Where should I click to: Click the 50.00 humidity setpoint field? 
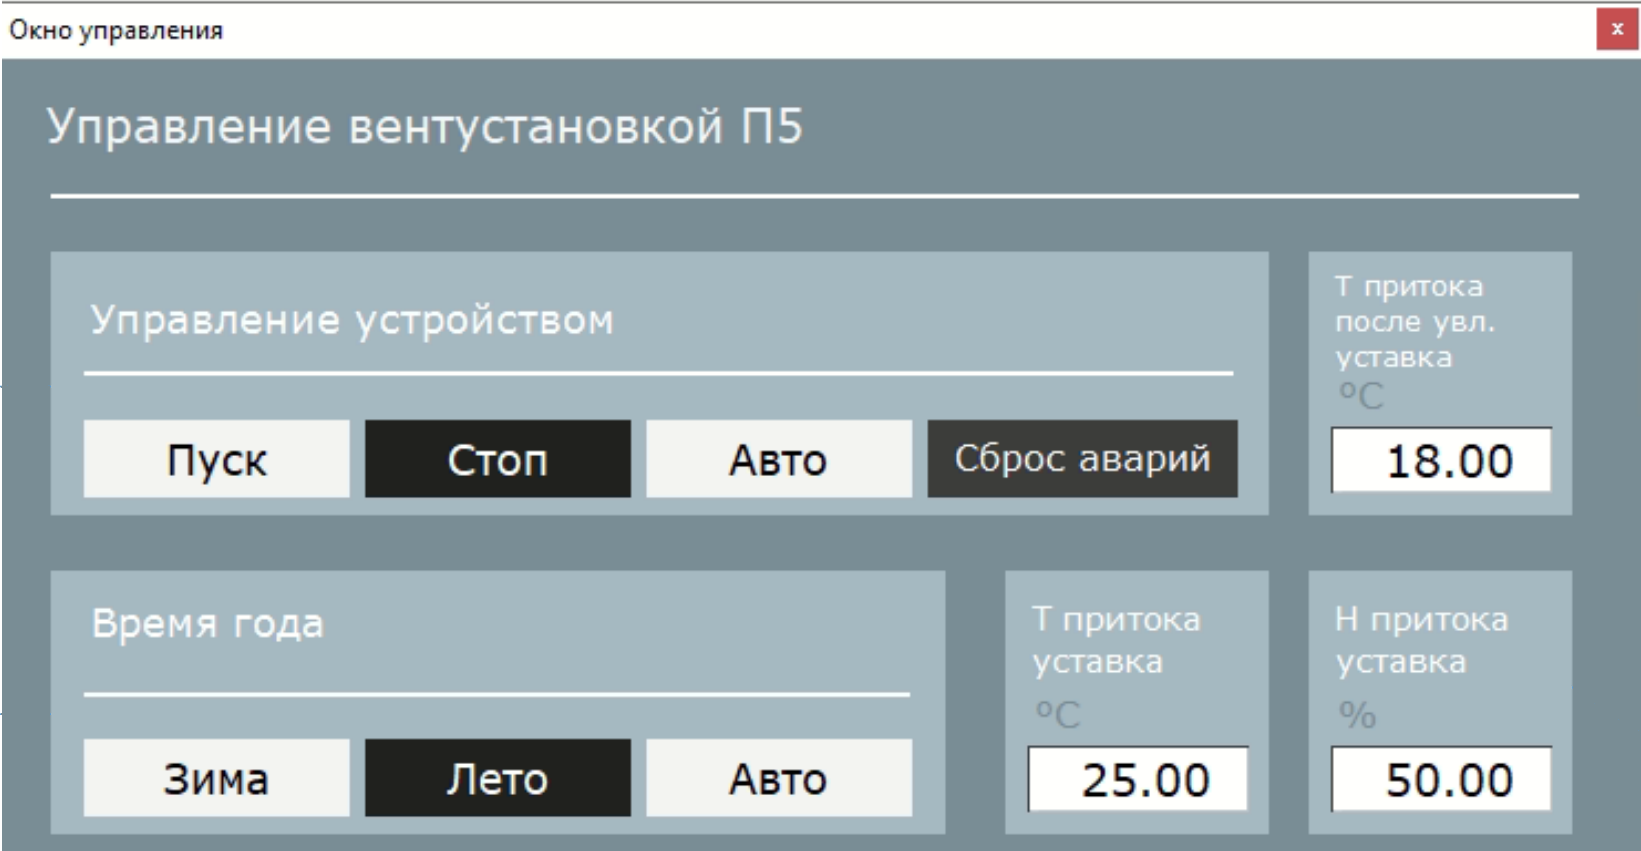pos(1441,779)
